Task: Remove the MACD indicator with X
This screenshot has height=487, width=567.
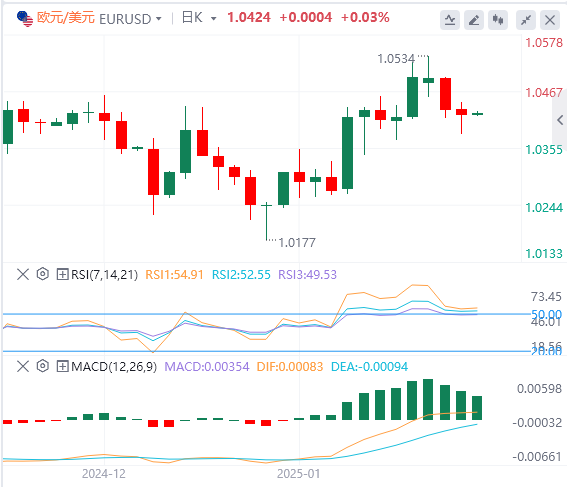Action: coord(23,366)
